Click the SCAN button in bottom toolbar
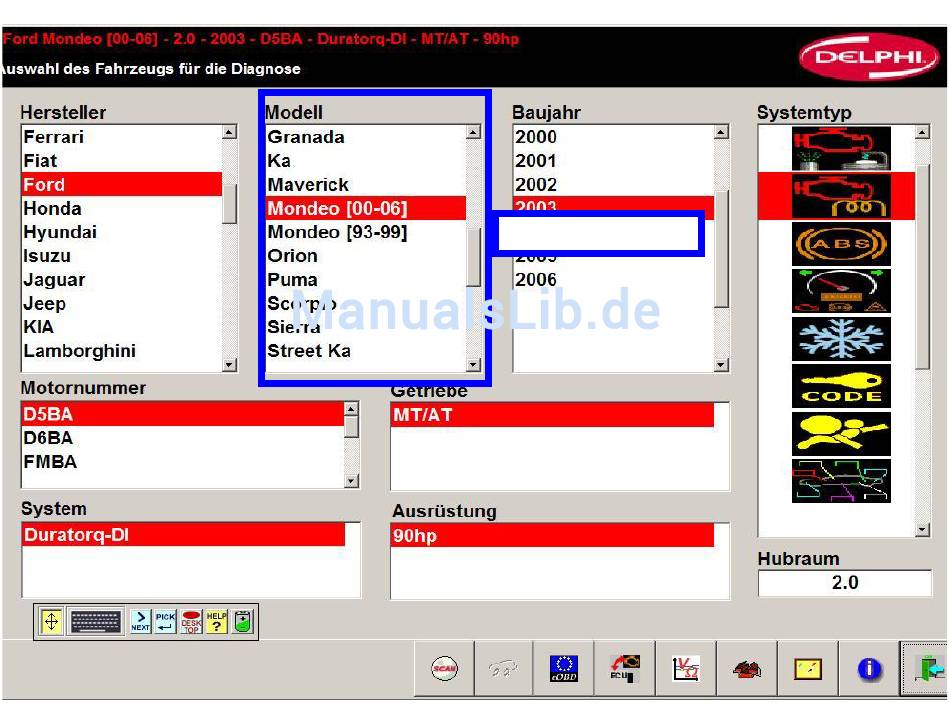Screen dimensions: 950x725 point(444,669)
